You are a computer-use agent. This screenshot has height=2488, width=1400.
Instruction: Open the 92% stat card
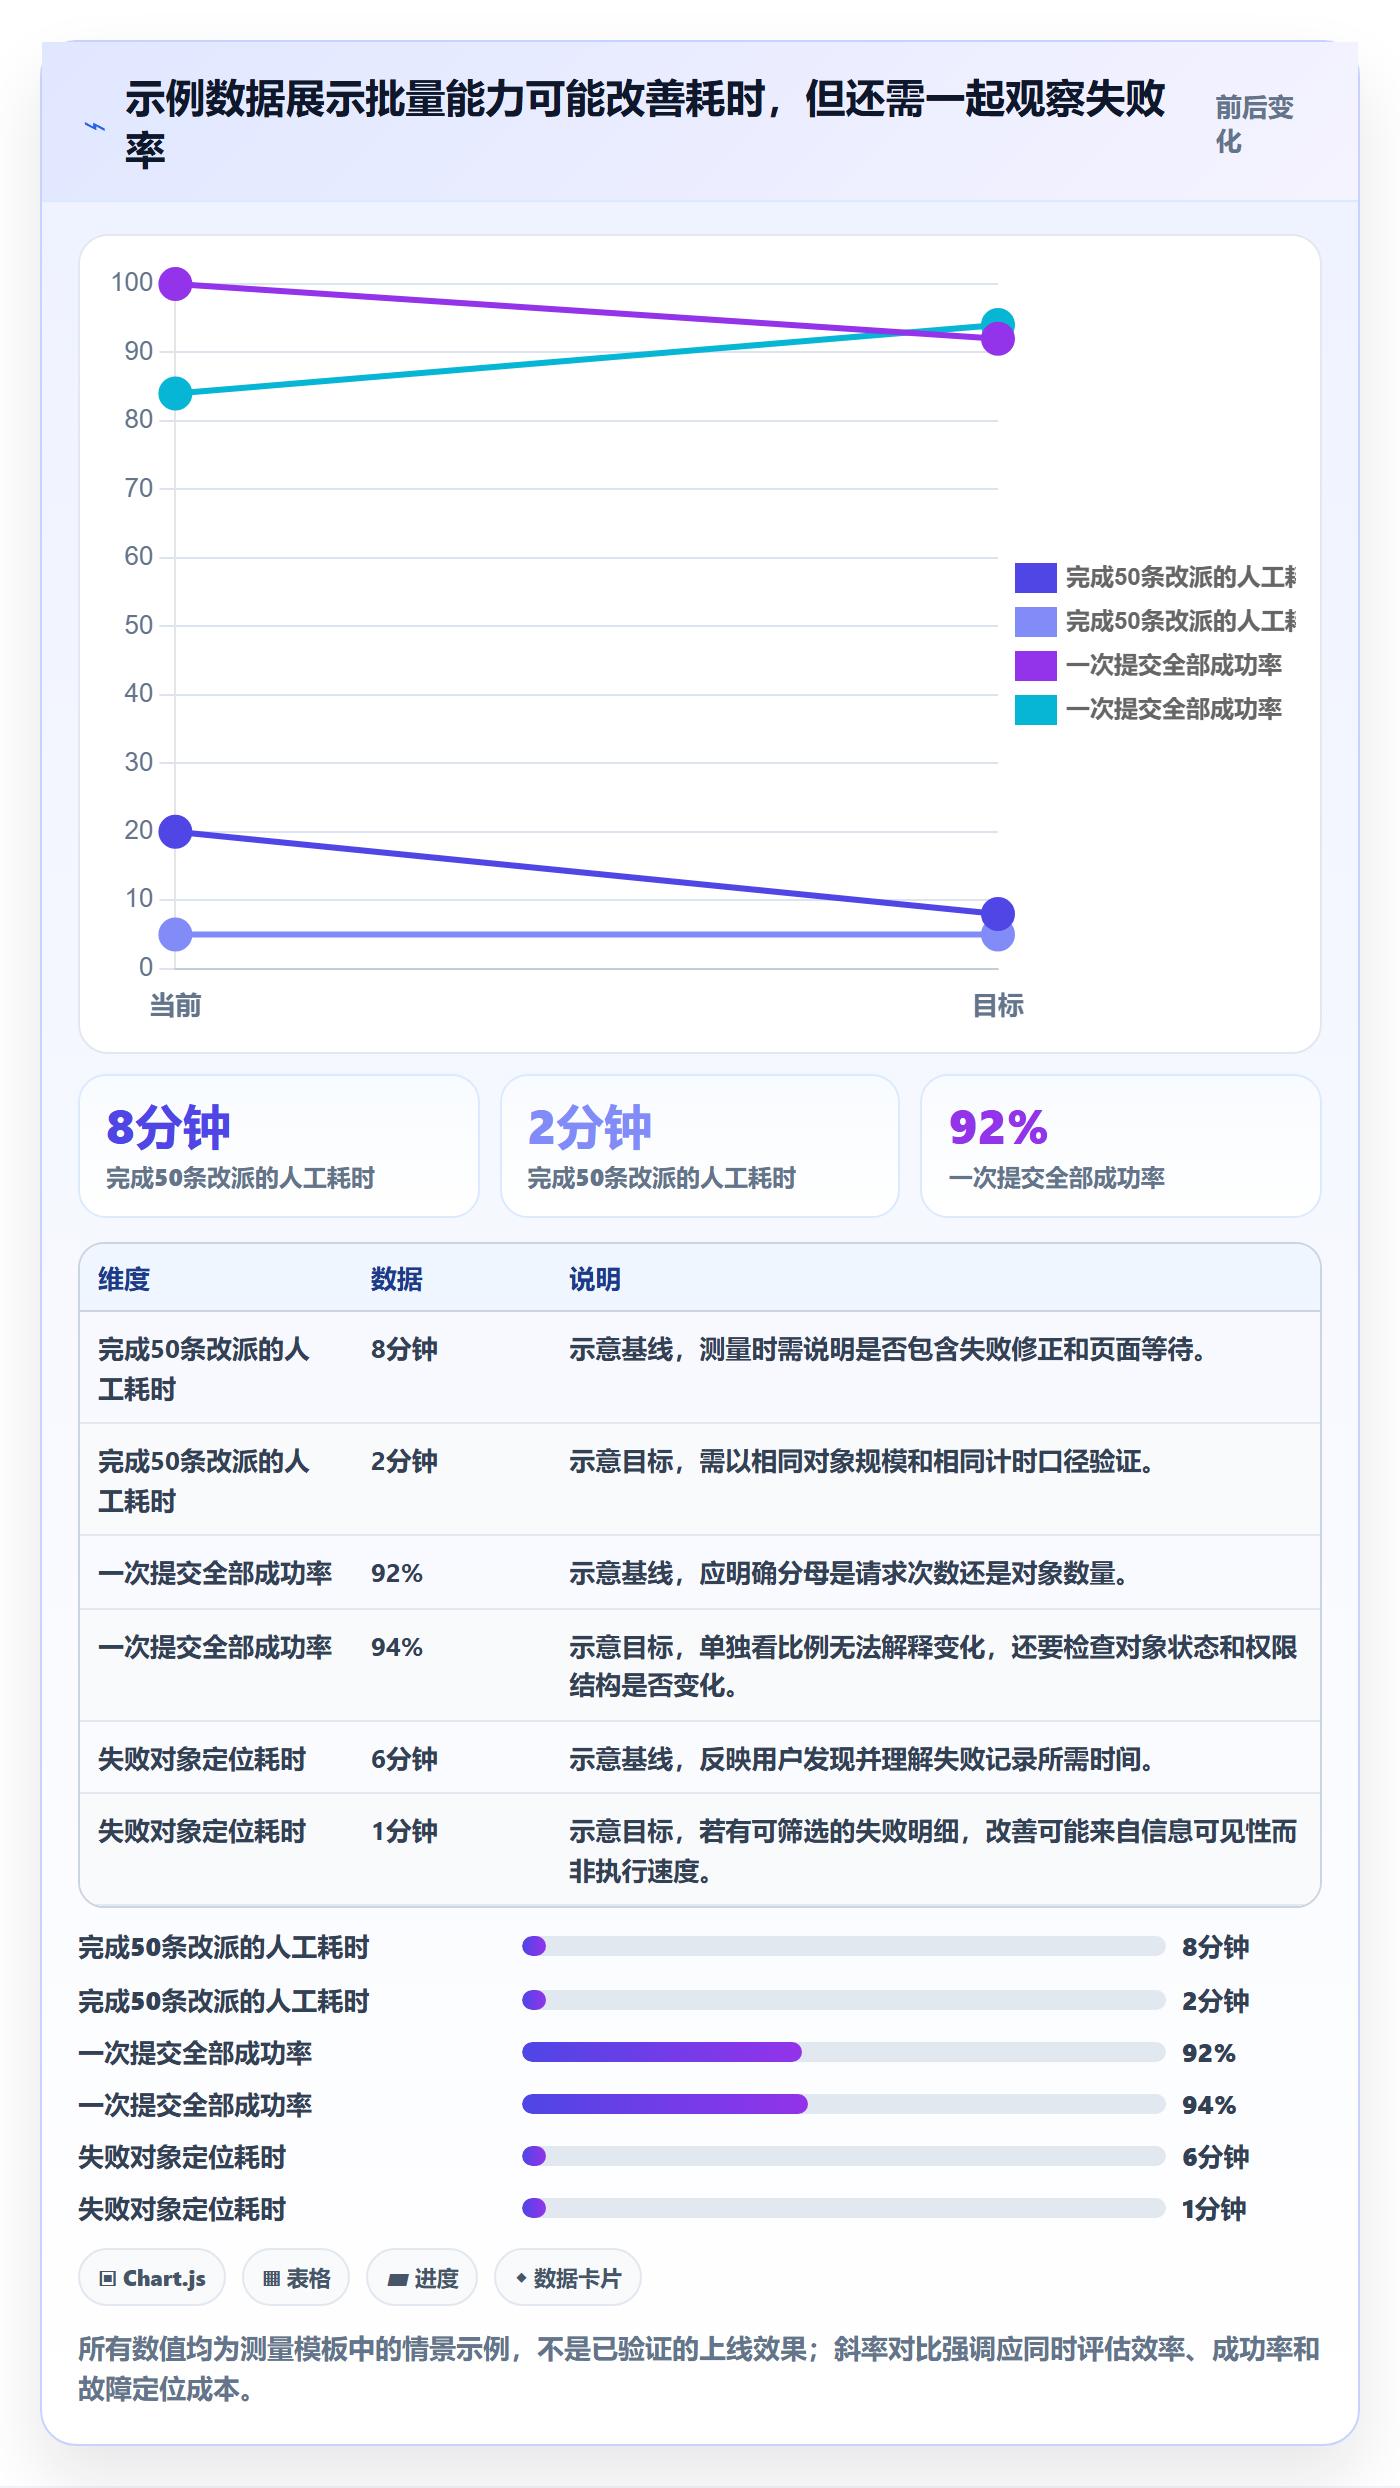tap(1121, 1146)
